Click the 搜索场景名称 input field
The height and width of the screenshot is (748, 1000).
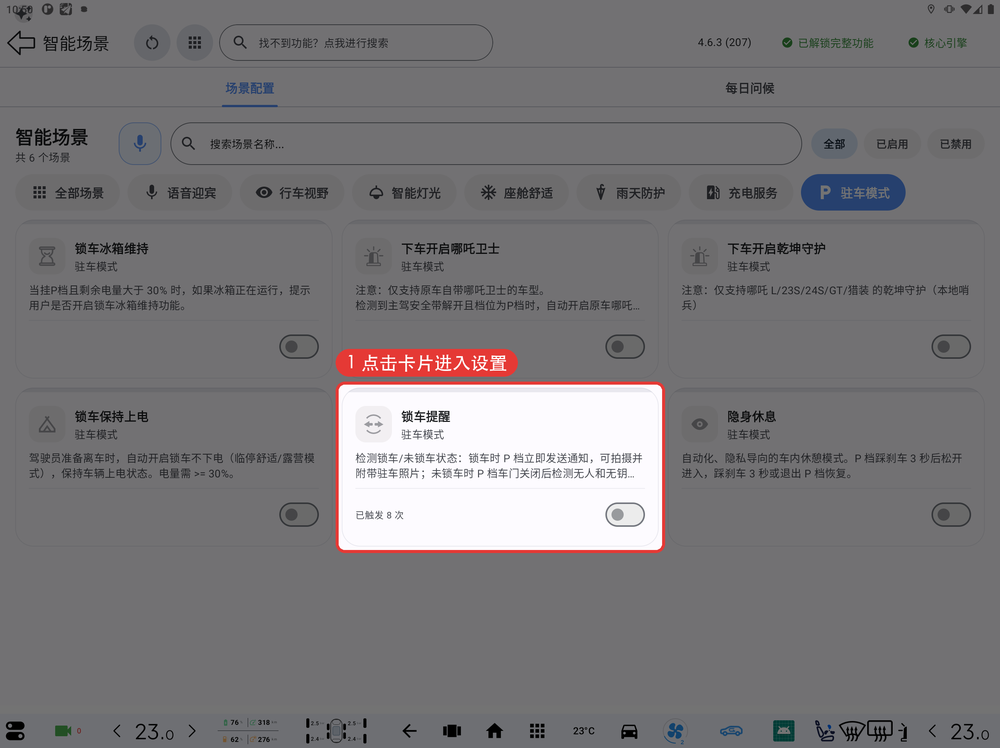486,143
